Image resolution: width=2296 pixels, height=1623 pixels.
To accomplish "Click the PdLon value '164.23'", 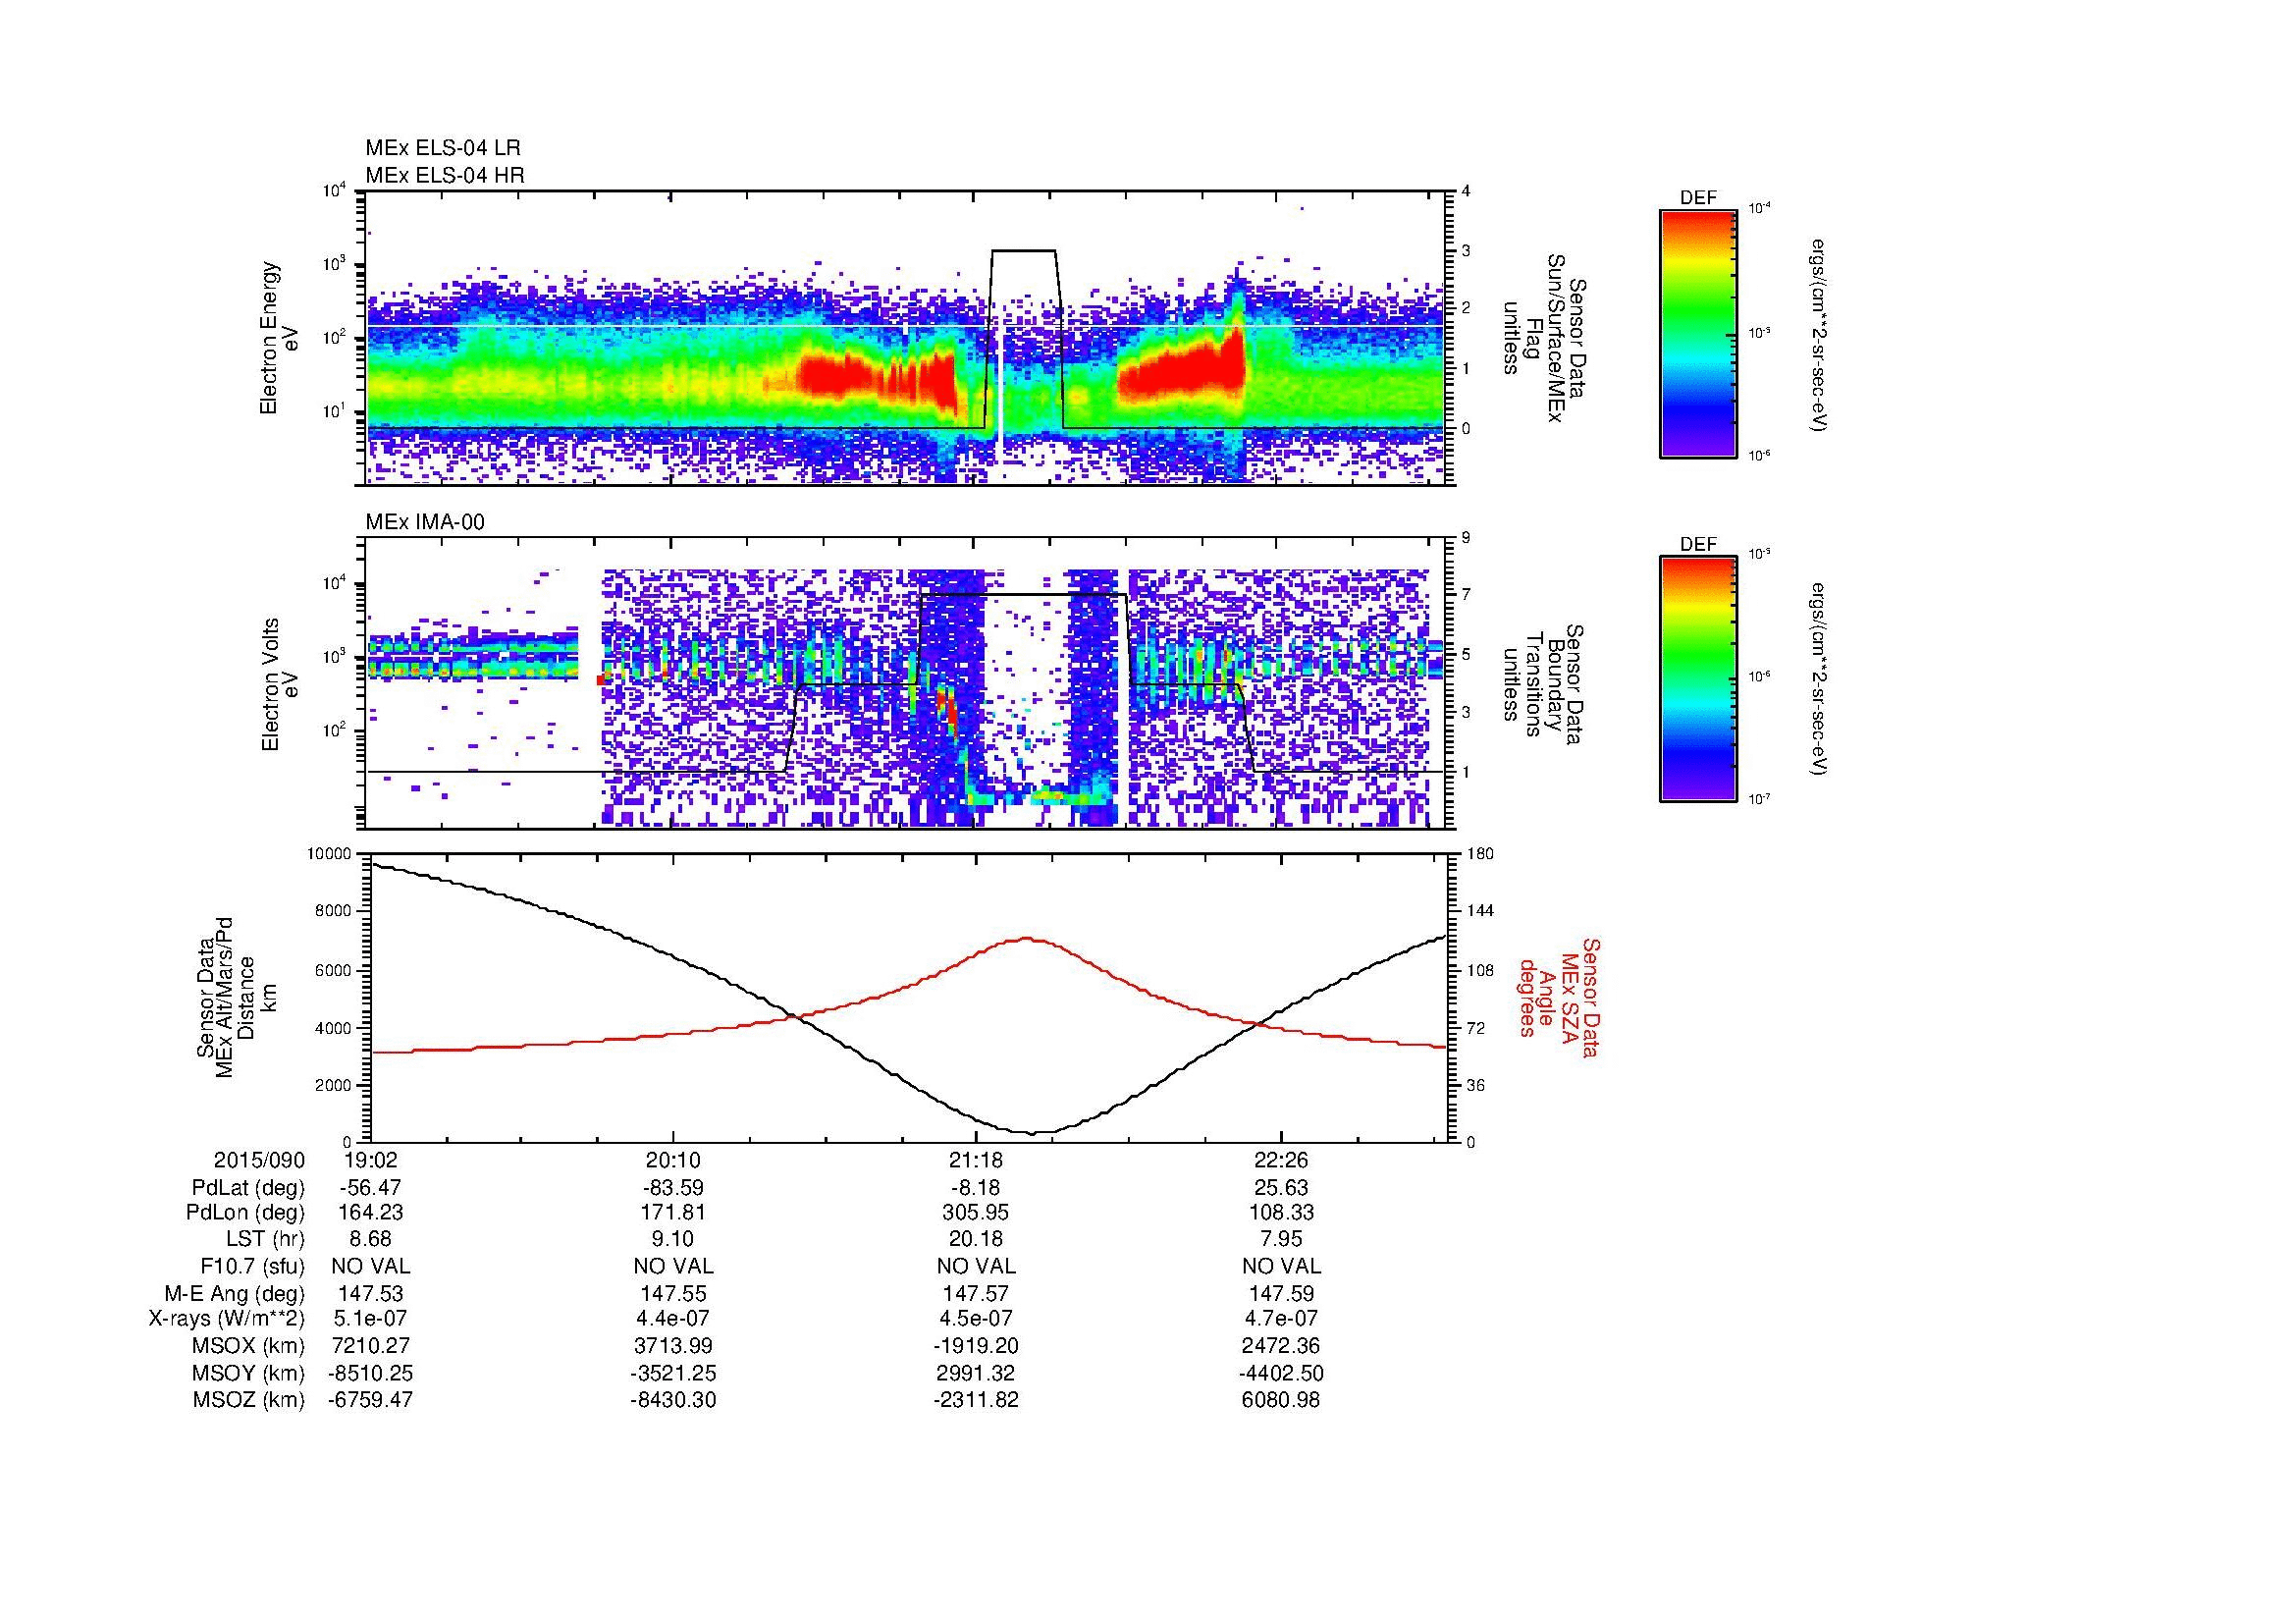I will pos(371,1213).
